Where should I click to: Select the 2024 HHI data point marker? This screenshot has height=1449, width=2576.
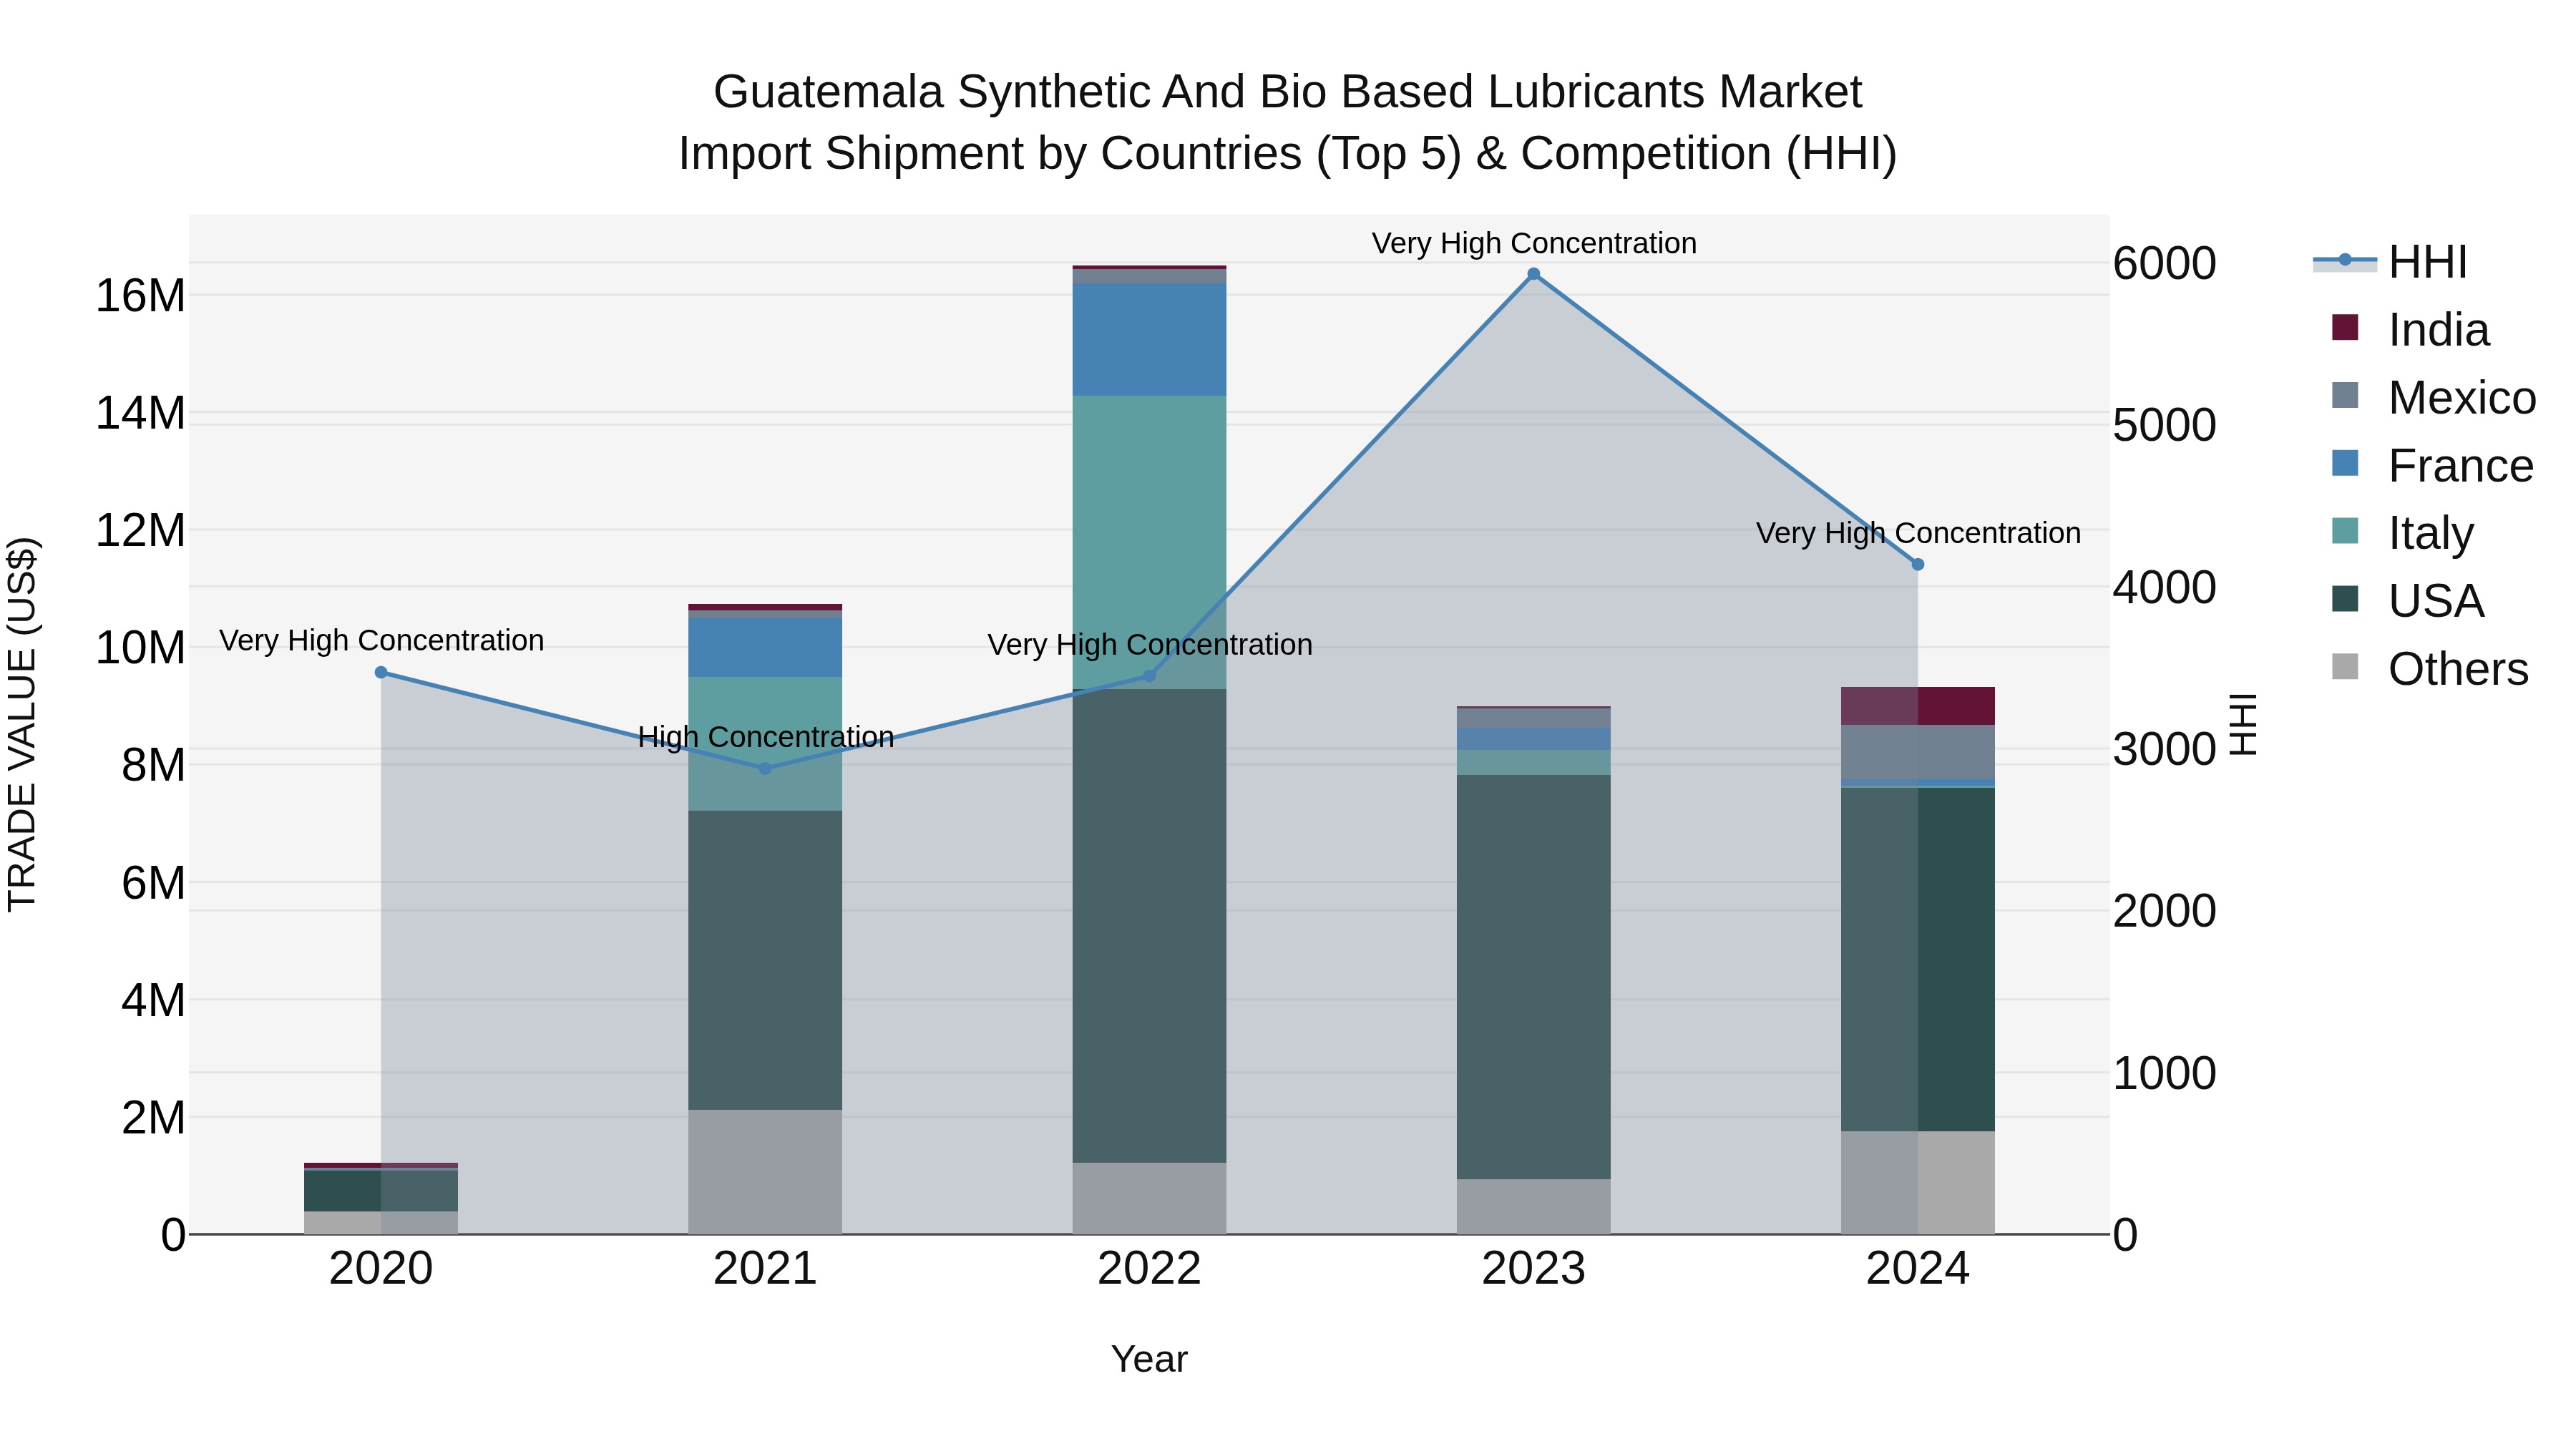(x=1917, y=565)
